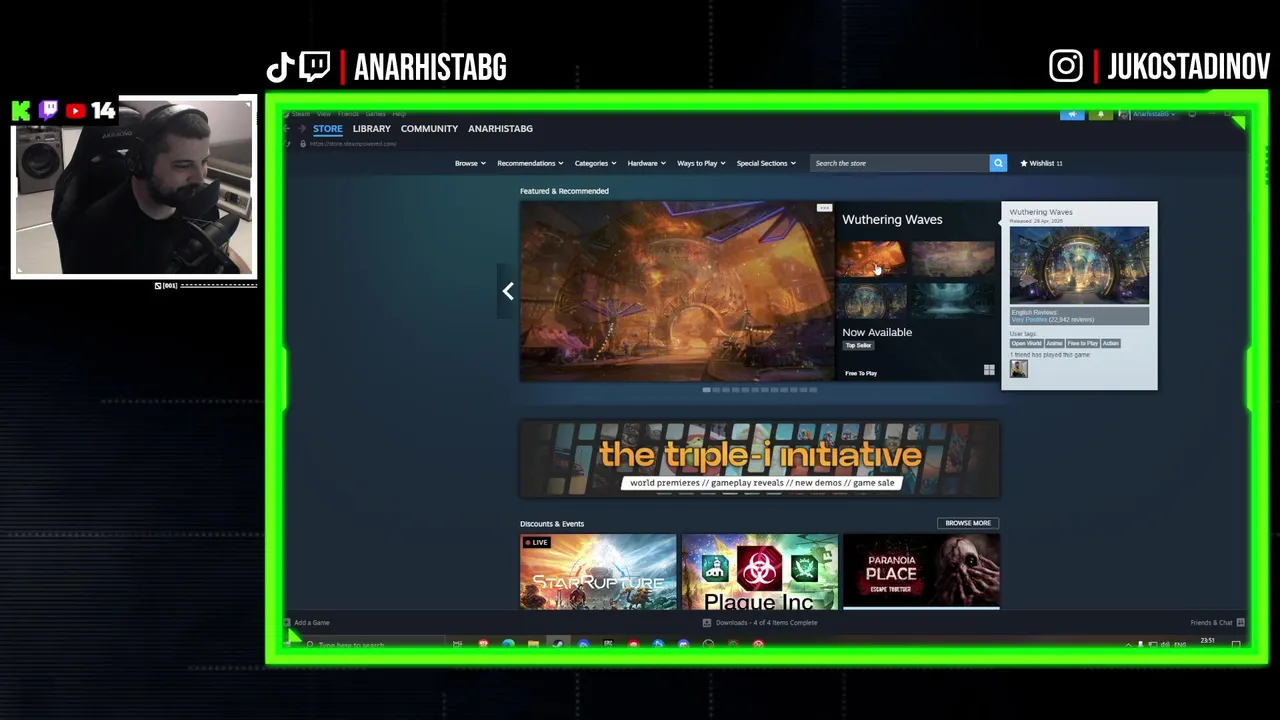Click the Wuthering Waves title text

click(892, 219)
